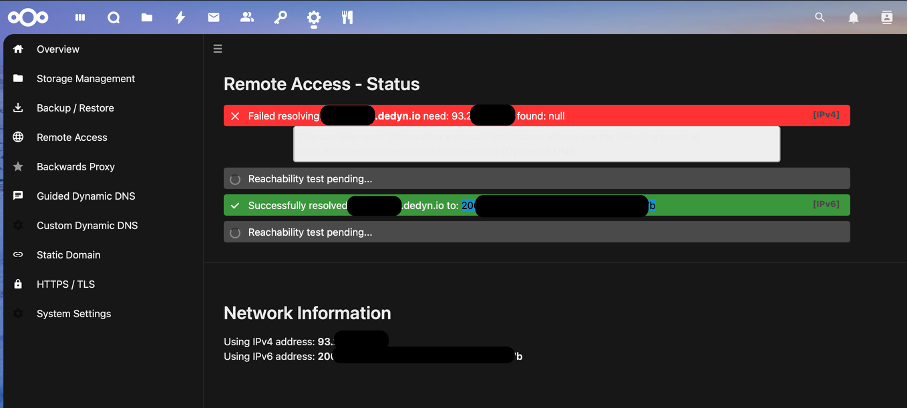Open HTTPS / TLS settings
Image resolution: width=908 pixels, height=408 pixels.
(65, 284)
